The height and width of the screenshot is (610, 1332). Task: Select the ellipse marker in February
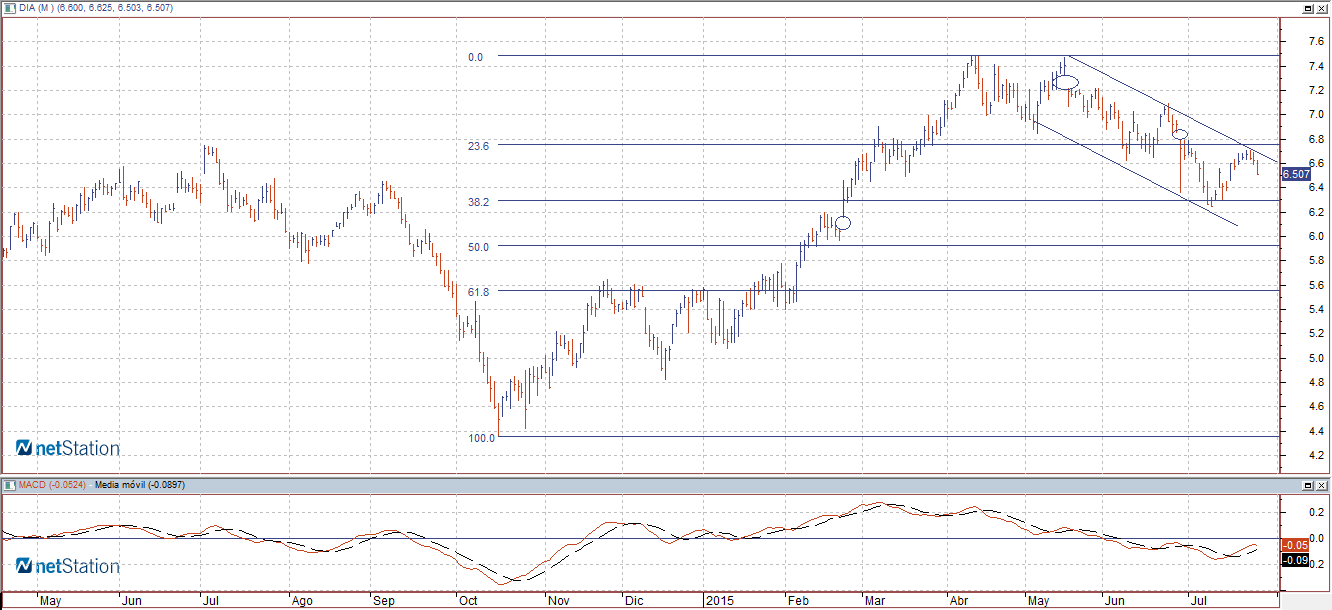(x=842, y=223)
